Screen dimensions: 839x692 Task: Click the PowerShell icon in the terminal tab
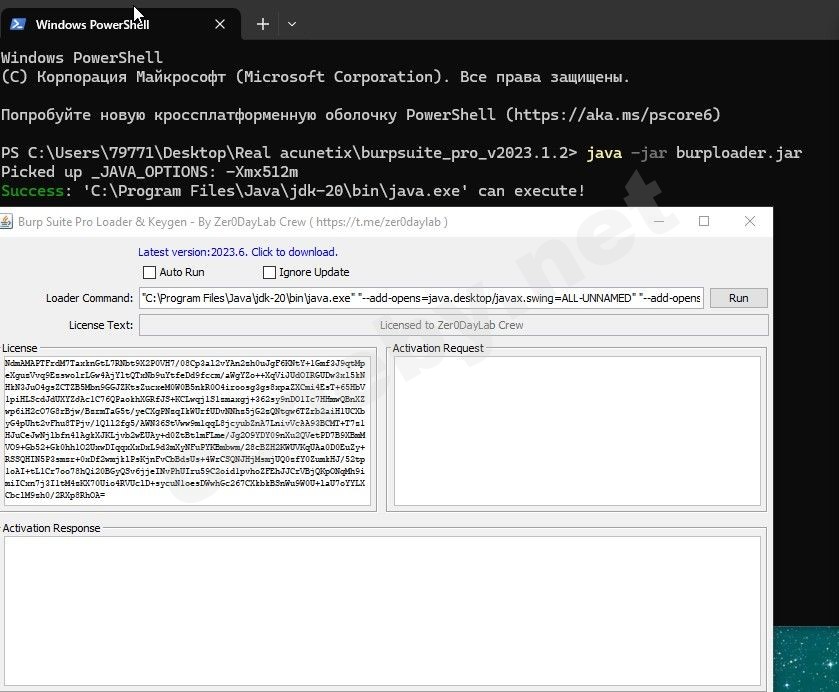18,24
